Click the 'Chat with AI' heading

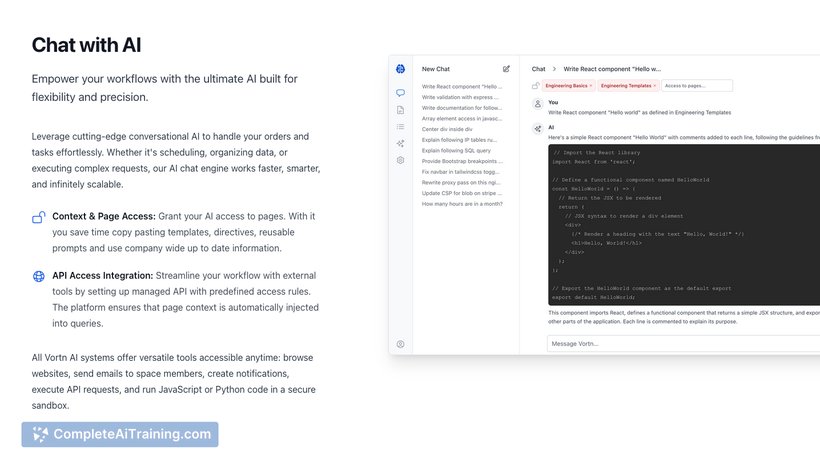(x=86, y=45)
